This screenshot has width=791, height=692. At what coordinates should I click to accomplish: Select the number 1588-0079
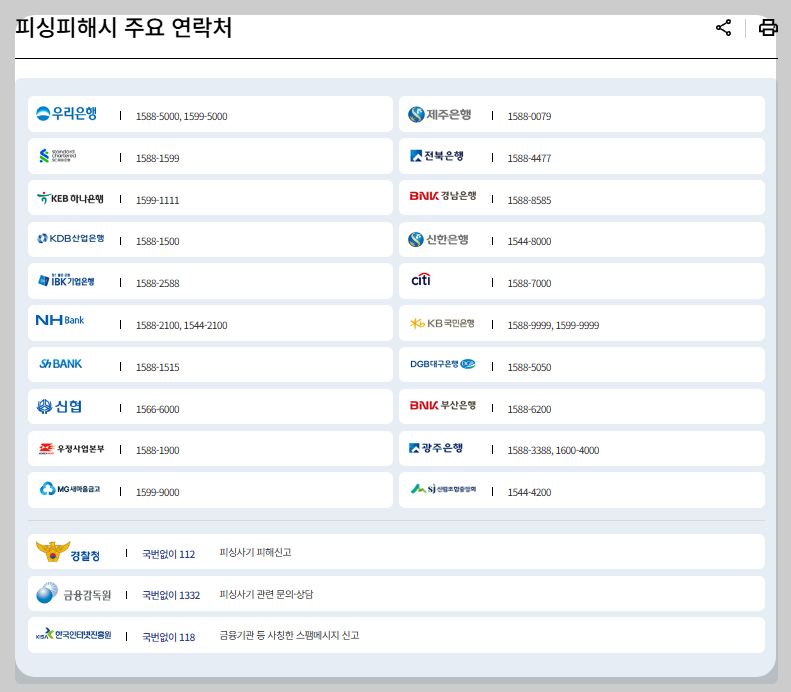(529, 117)
